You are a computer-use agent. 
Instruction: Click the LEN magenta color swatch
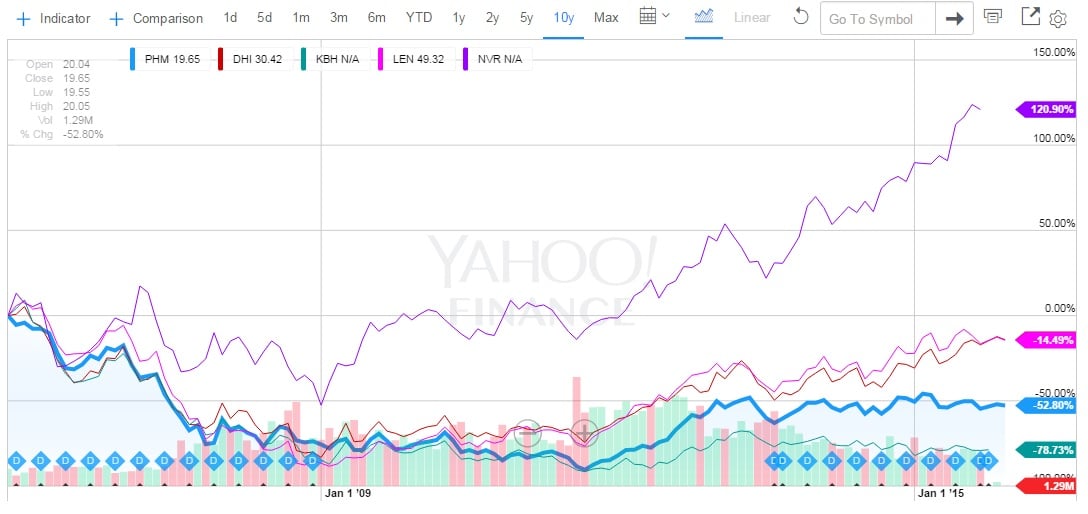pyautogui.click(x=385, y=59)
